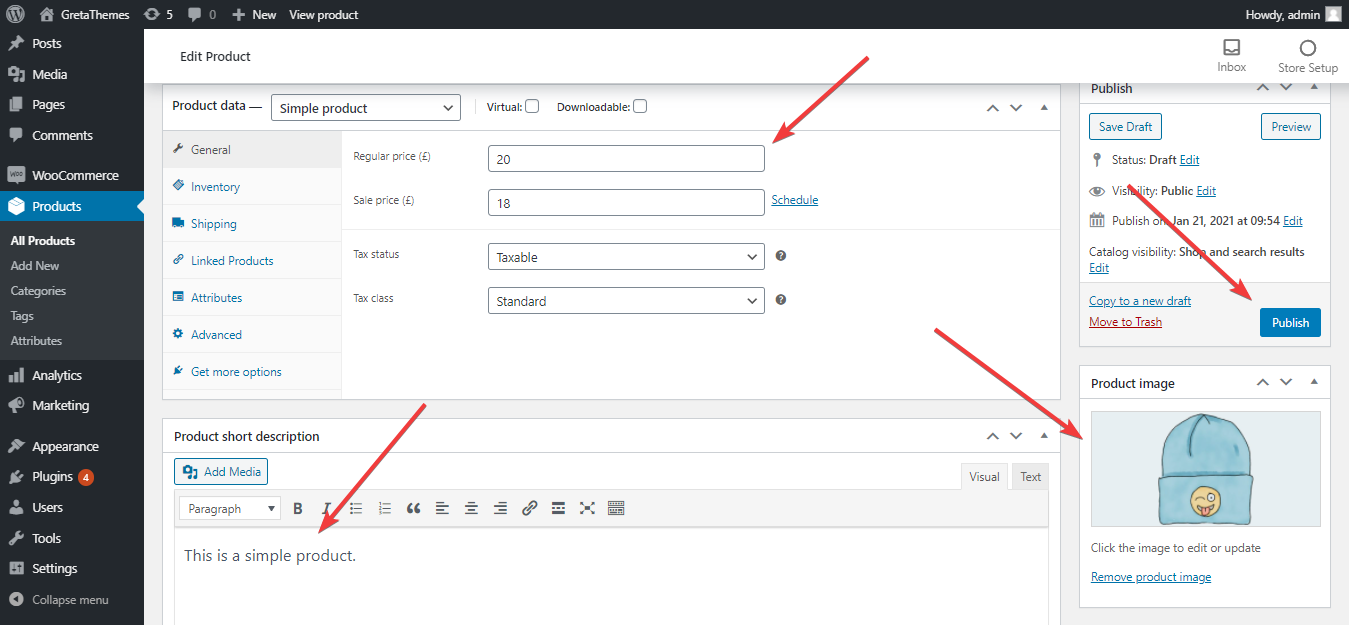Tick the Virtual checkbox
This screenshot has height=625, width=1349.
tap(532, 106)
